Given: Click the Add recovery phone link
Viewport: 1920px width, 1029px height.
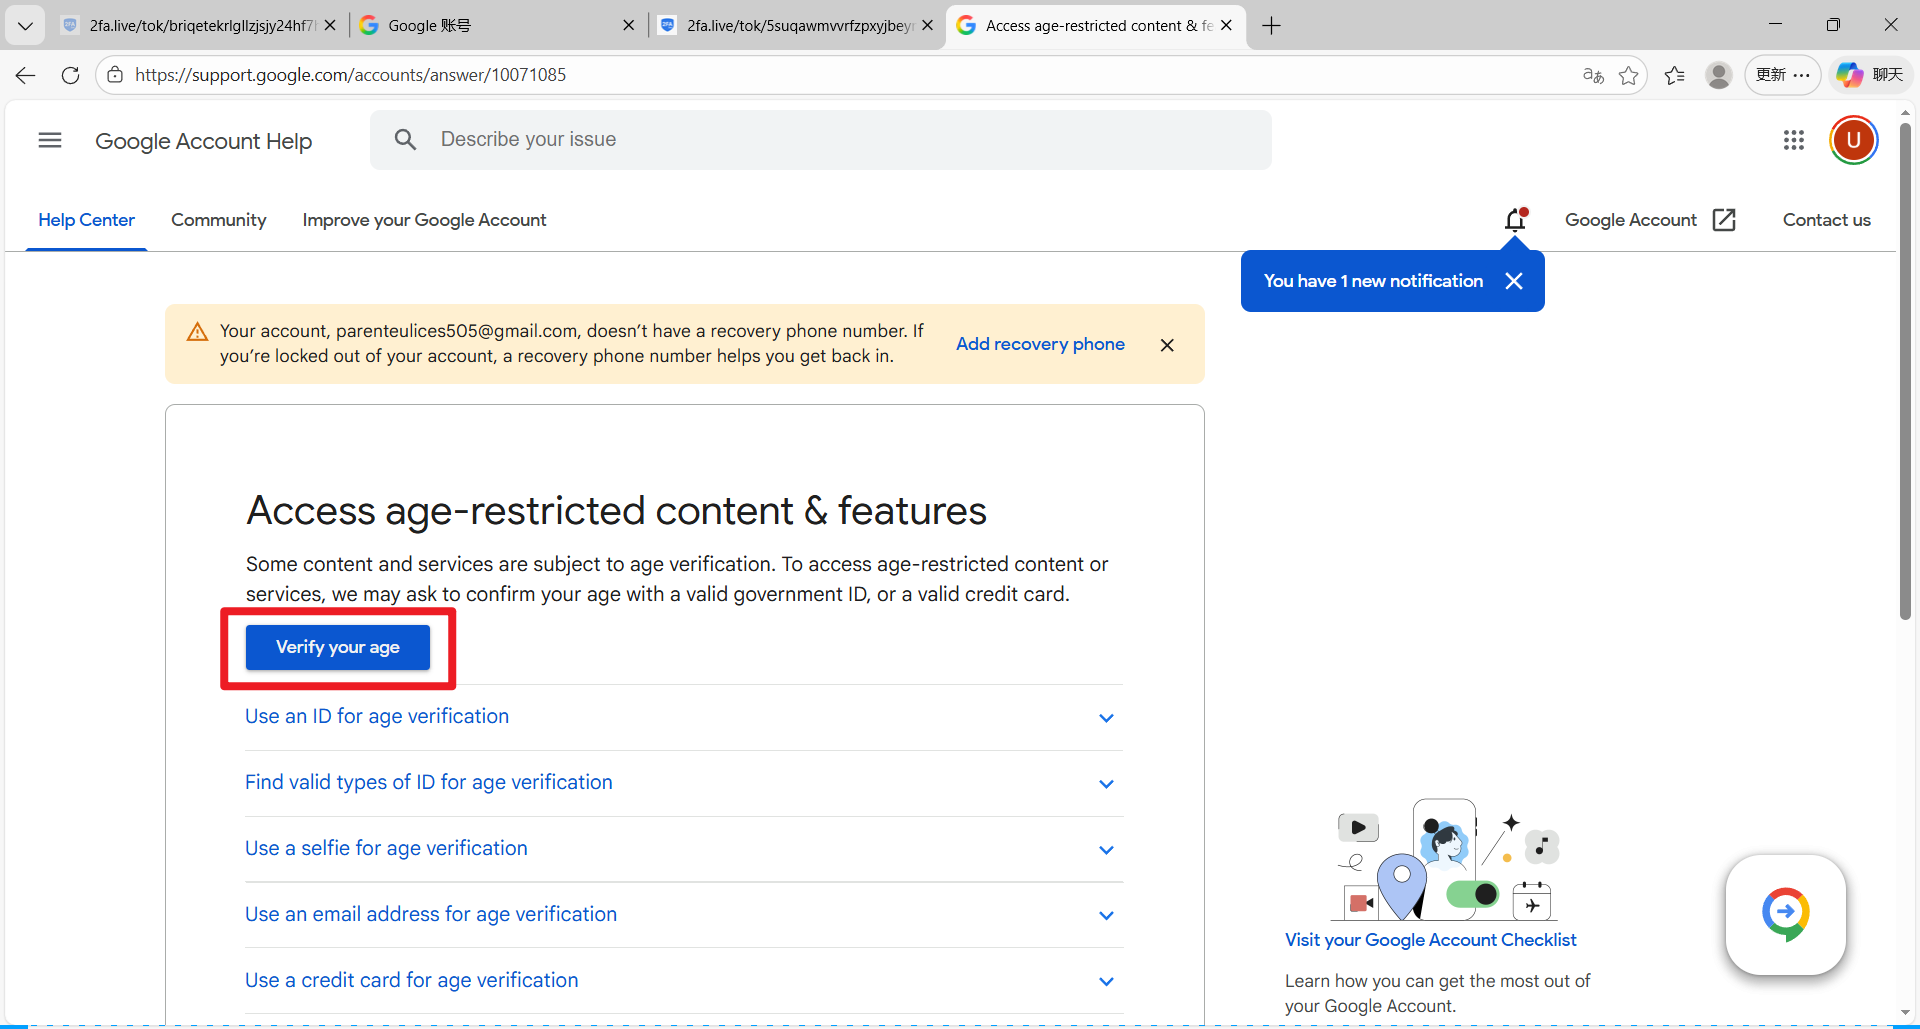Looking at the screenshot, I should coord(1040,344).
